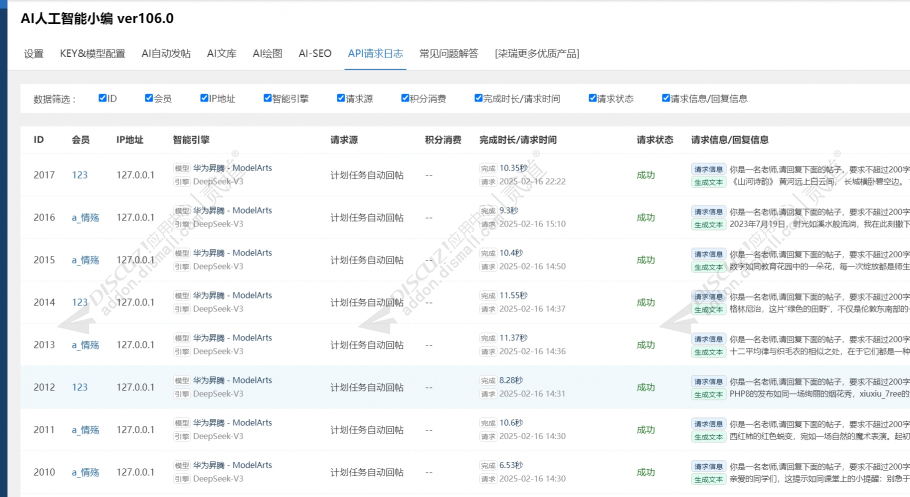Screen dimensions: 910x497
Task: Click the ID cell 2011
Action: (x=44, y=430)
